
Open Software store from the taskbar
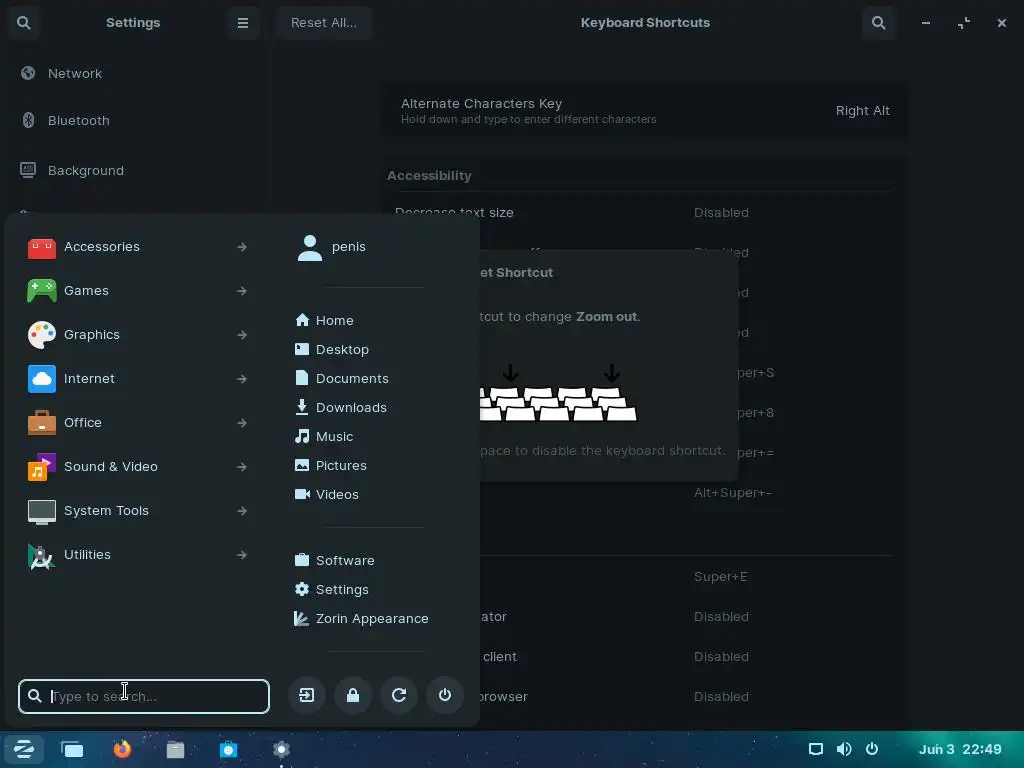click(x=229, y=749)
